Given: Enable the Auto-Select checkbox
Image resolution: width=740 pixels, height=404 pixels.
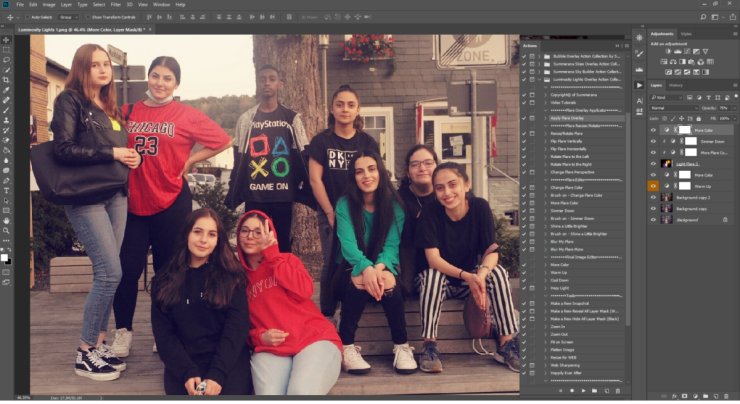Looking at the screenshot, I should point(30,17).
